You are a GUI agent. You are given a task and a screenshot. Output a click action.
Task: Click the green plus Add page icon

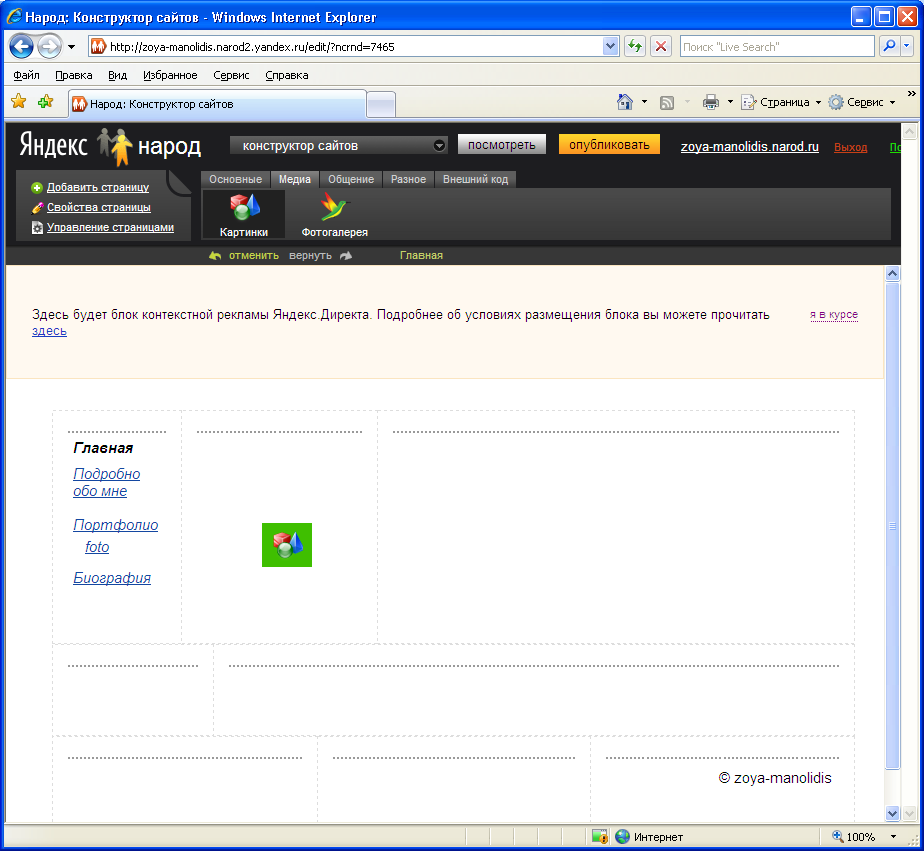[37, 187]
